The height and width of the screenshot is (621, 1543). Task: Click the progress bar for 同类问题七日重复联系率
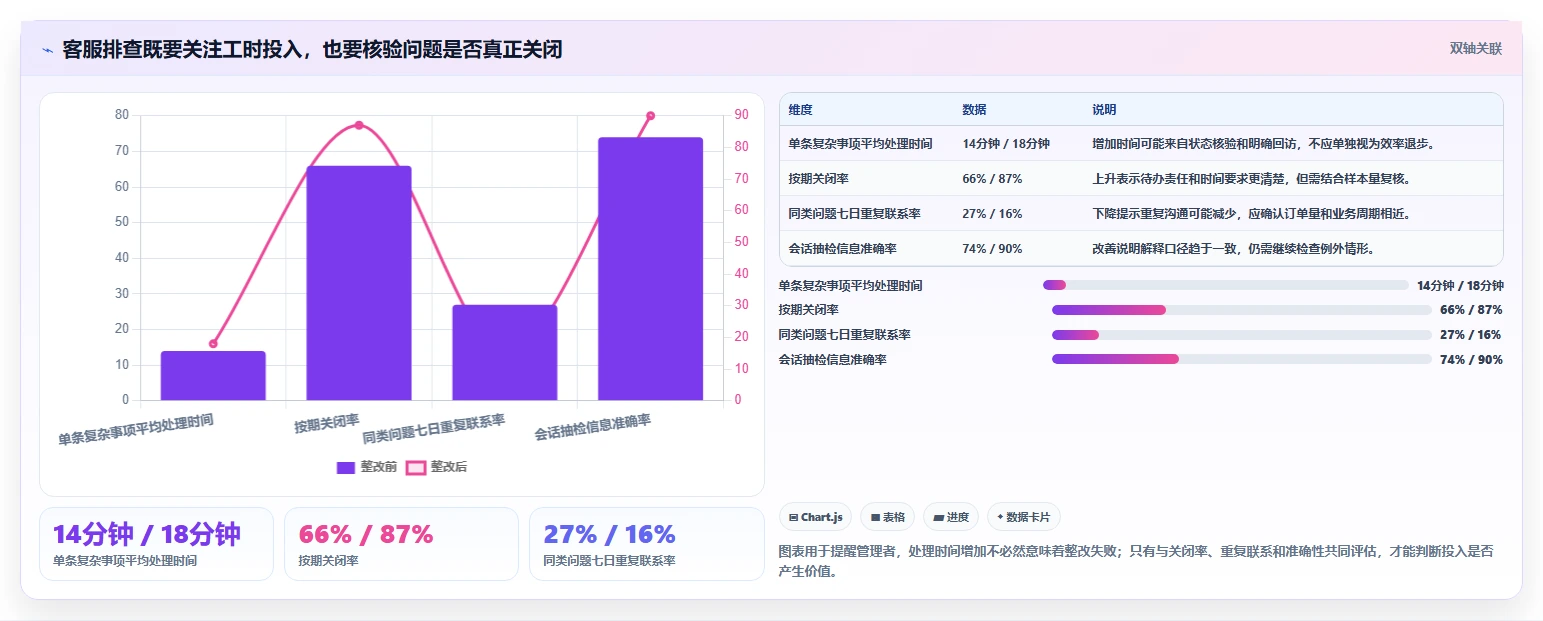[x=1241, y=334]
